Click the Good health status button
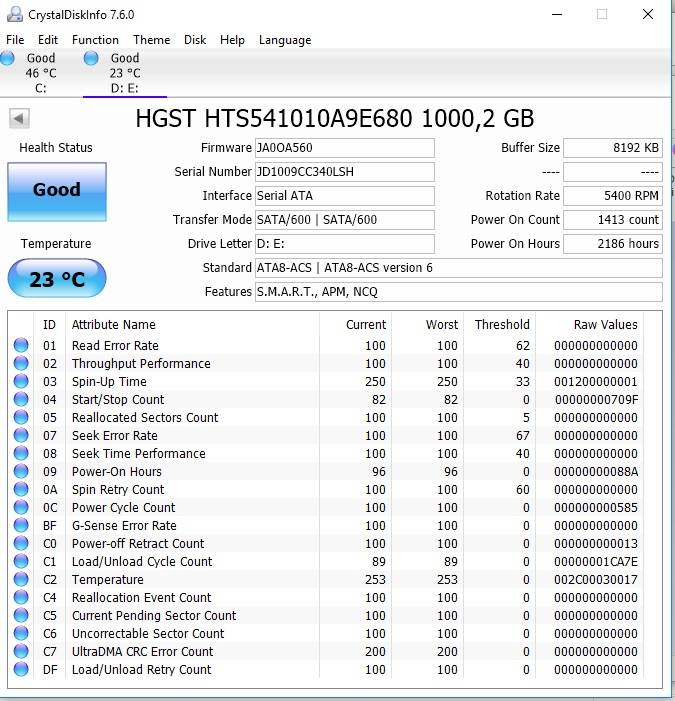The width and height of the screenshot is (675, 701). [x=56, y=191]
